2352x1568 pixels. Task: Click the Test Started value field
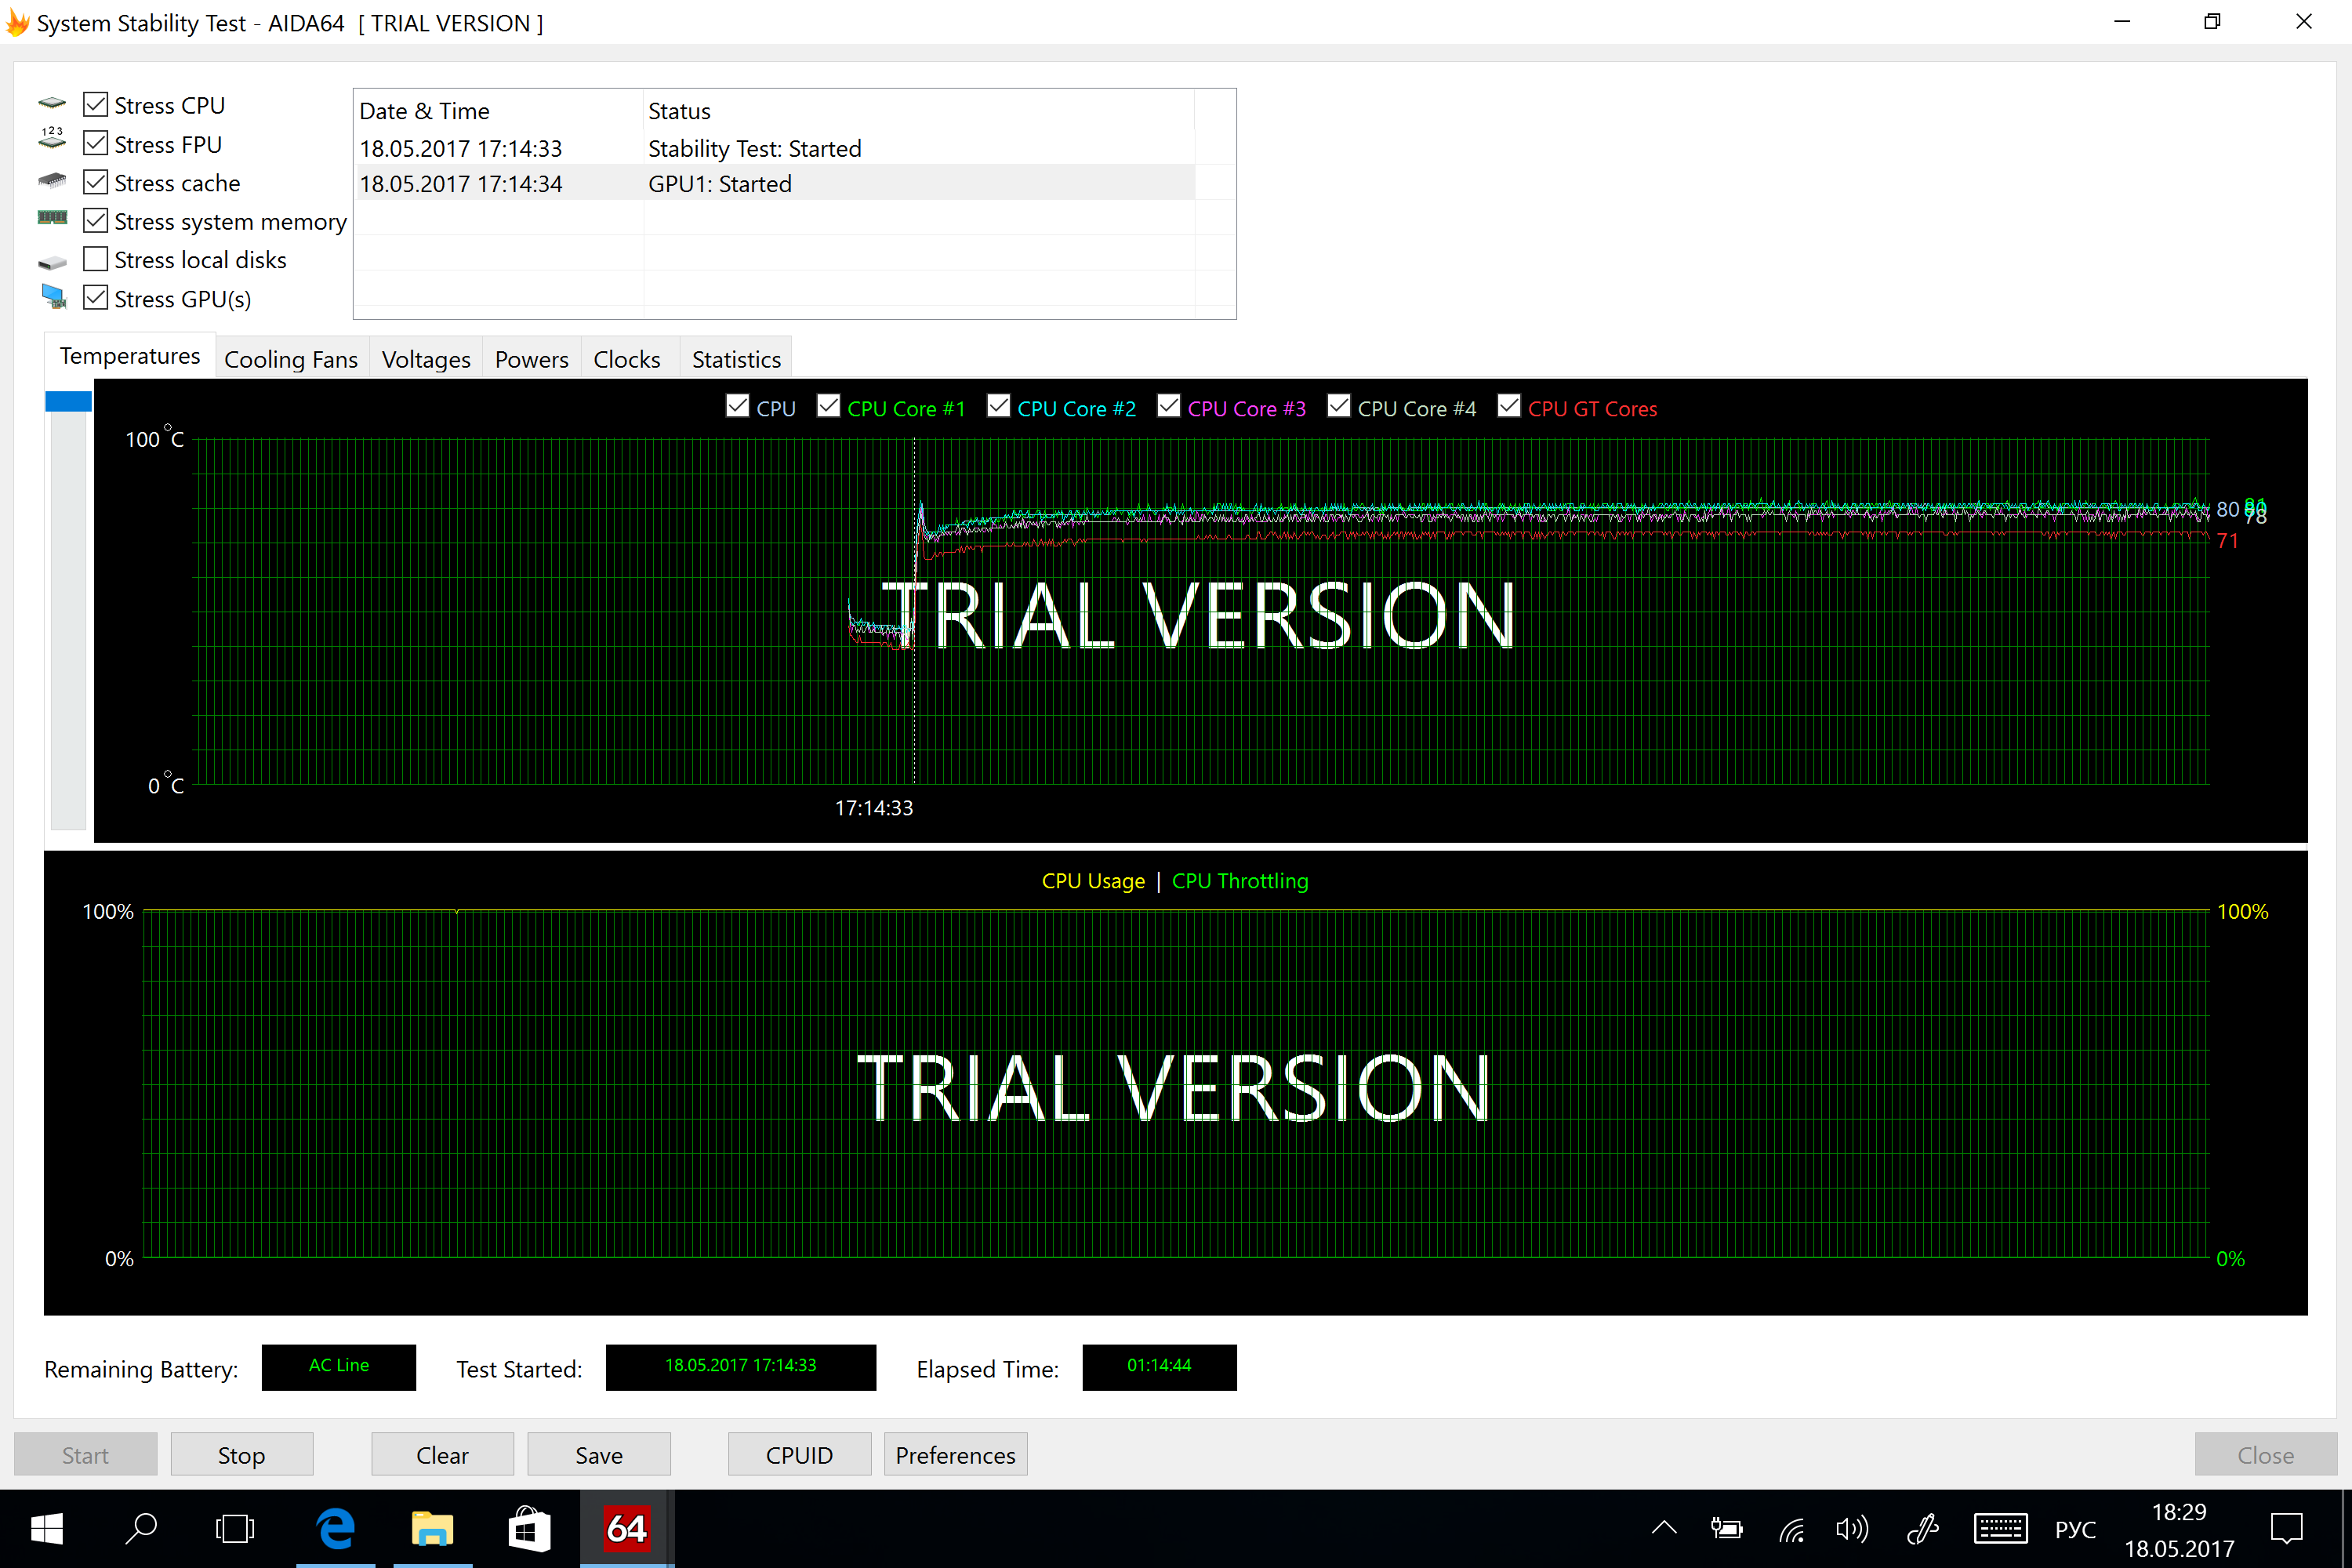[x=741, y=1366]
